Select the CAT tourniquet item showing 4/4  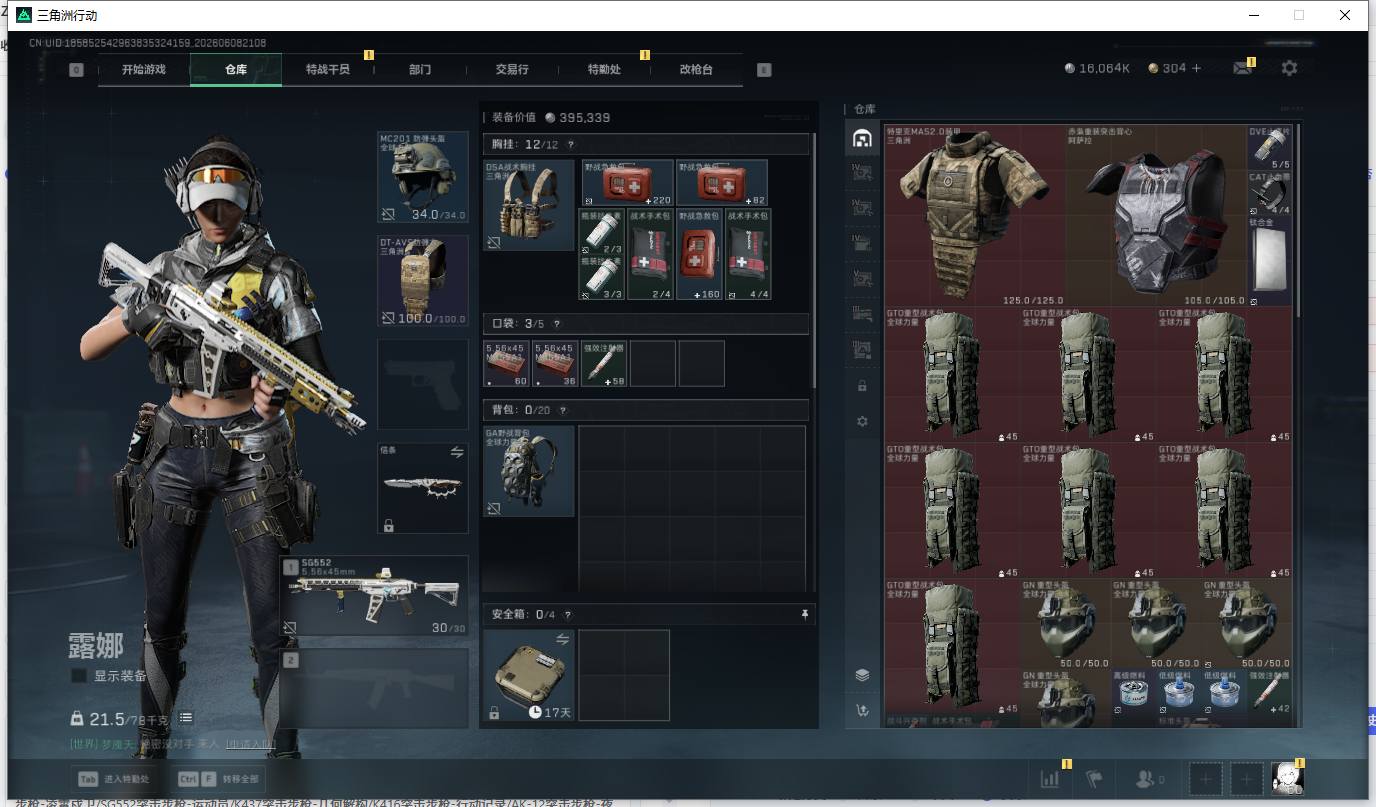tap(1270, 193)
